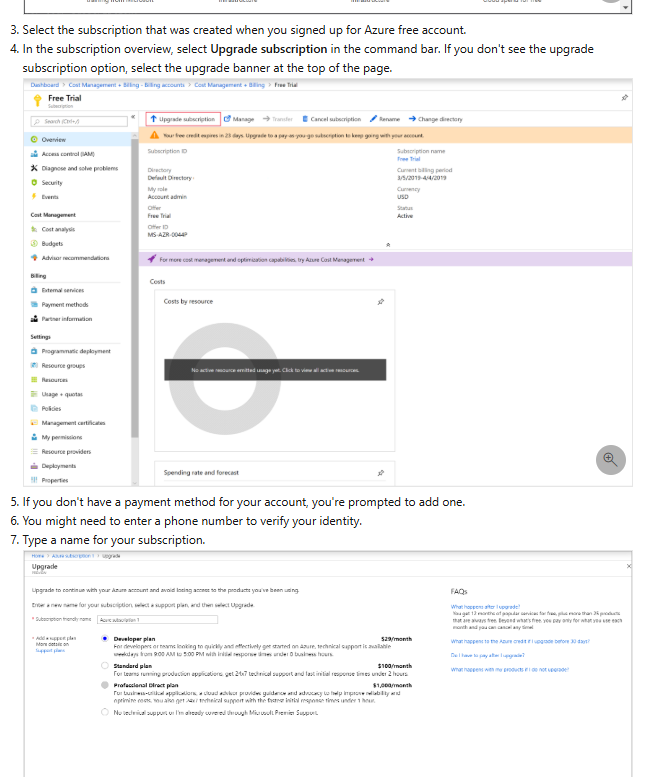Click the Events lightning bolt icon

click(34, 197)
